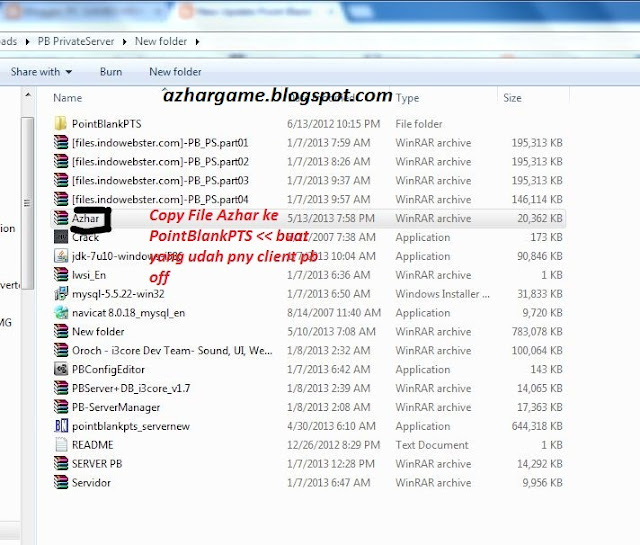Click the PB-ServerManager archive icon
This screenshot has width=640, height=545.
(x=61, y=407)
